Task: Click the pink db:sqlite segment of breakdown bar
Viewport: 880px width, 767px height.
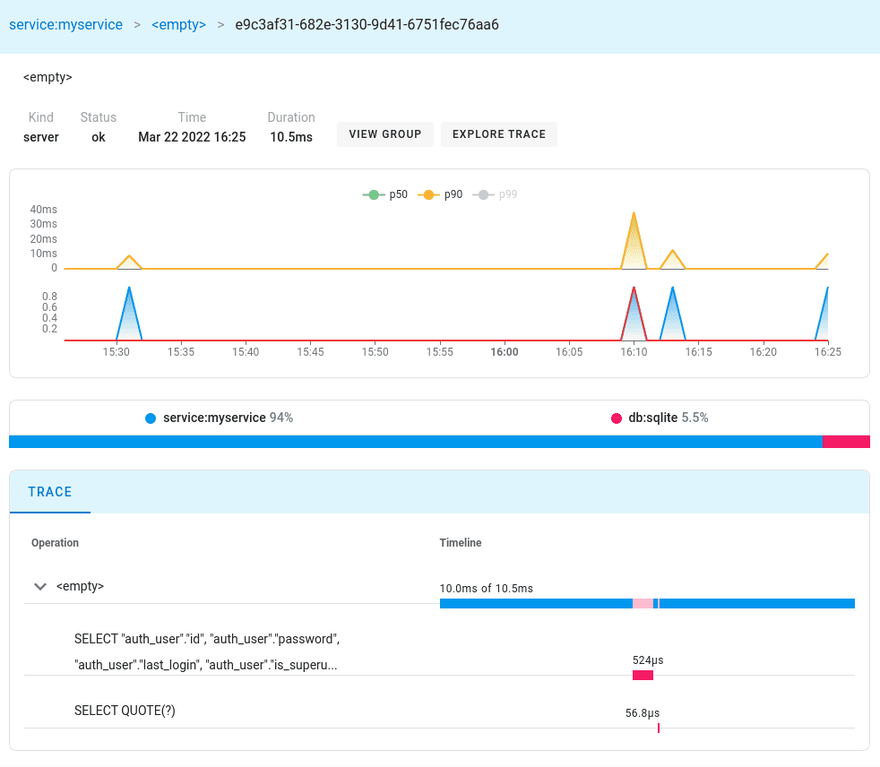Action: 846,441
